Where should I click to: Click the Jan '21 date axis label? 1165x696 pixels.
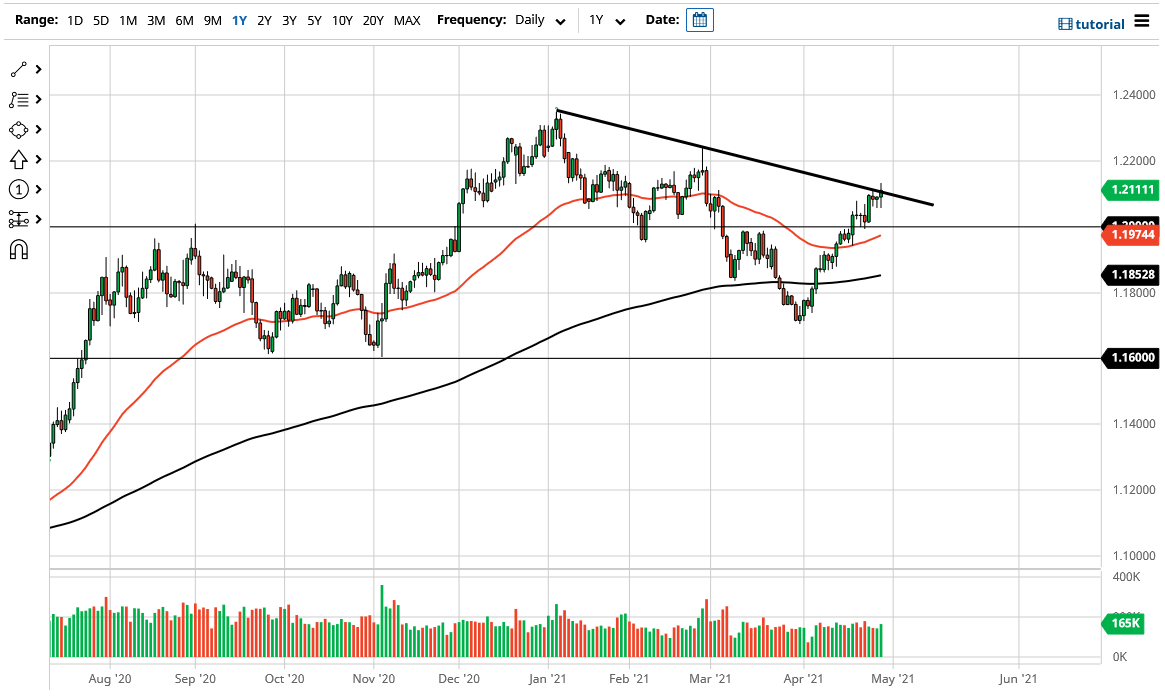(x=548, y=678)
